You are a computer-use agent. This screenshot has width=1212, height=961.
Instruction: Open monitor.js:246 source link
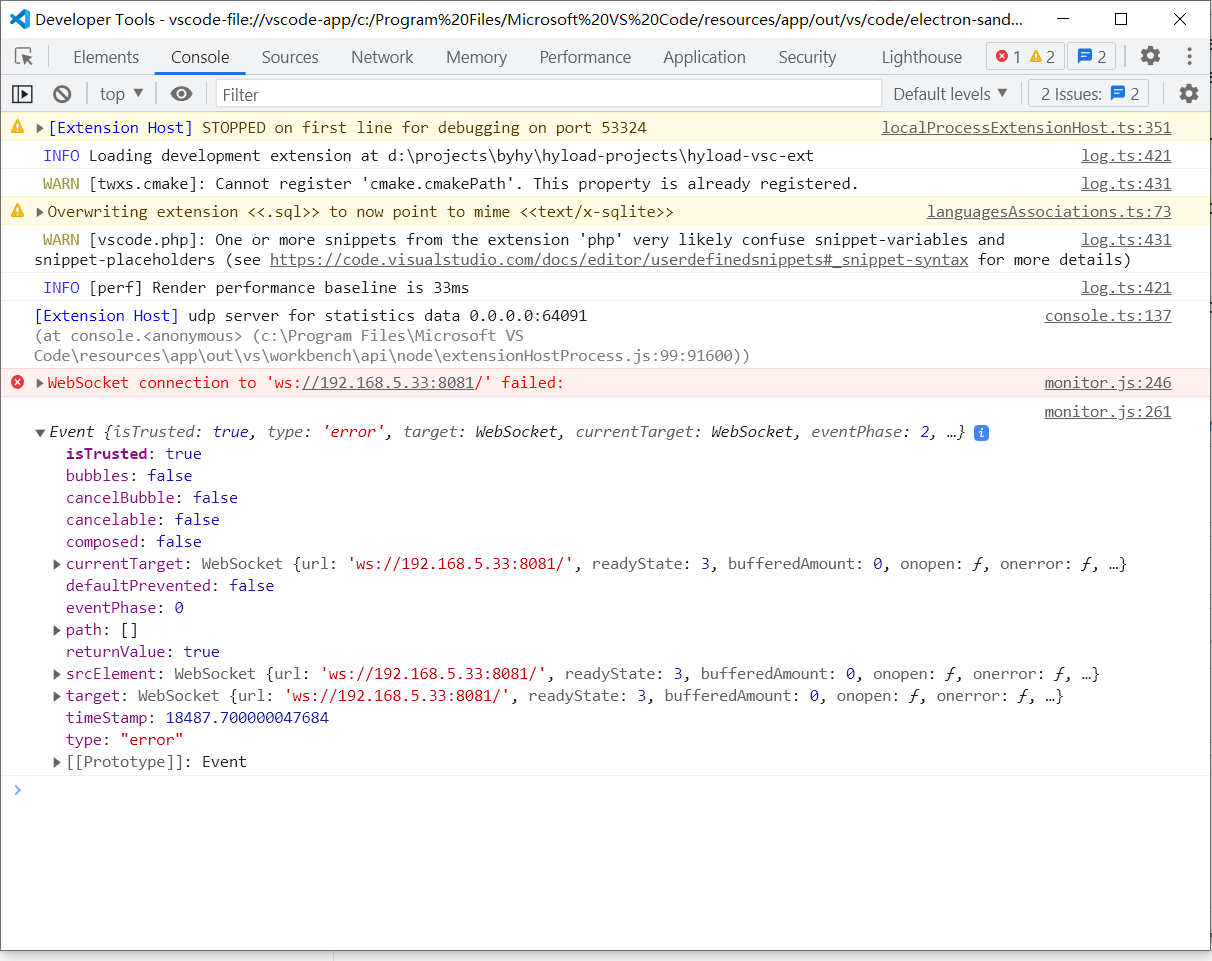pos(1108,383)
